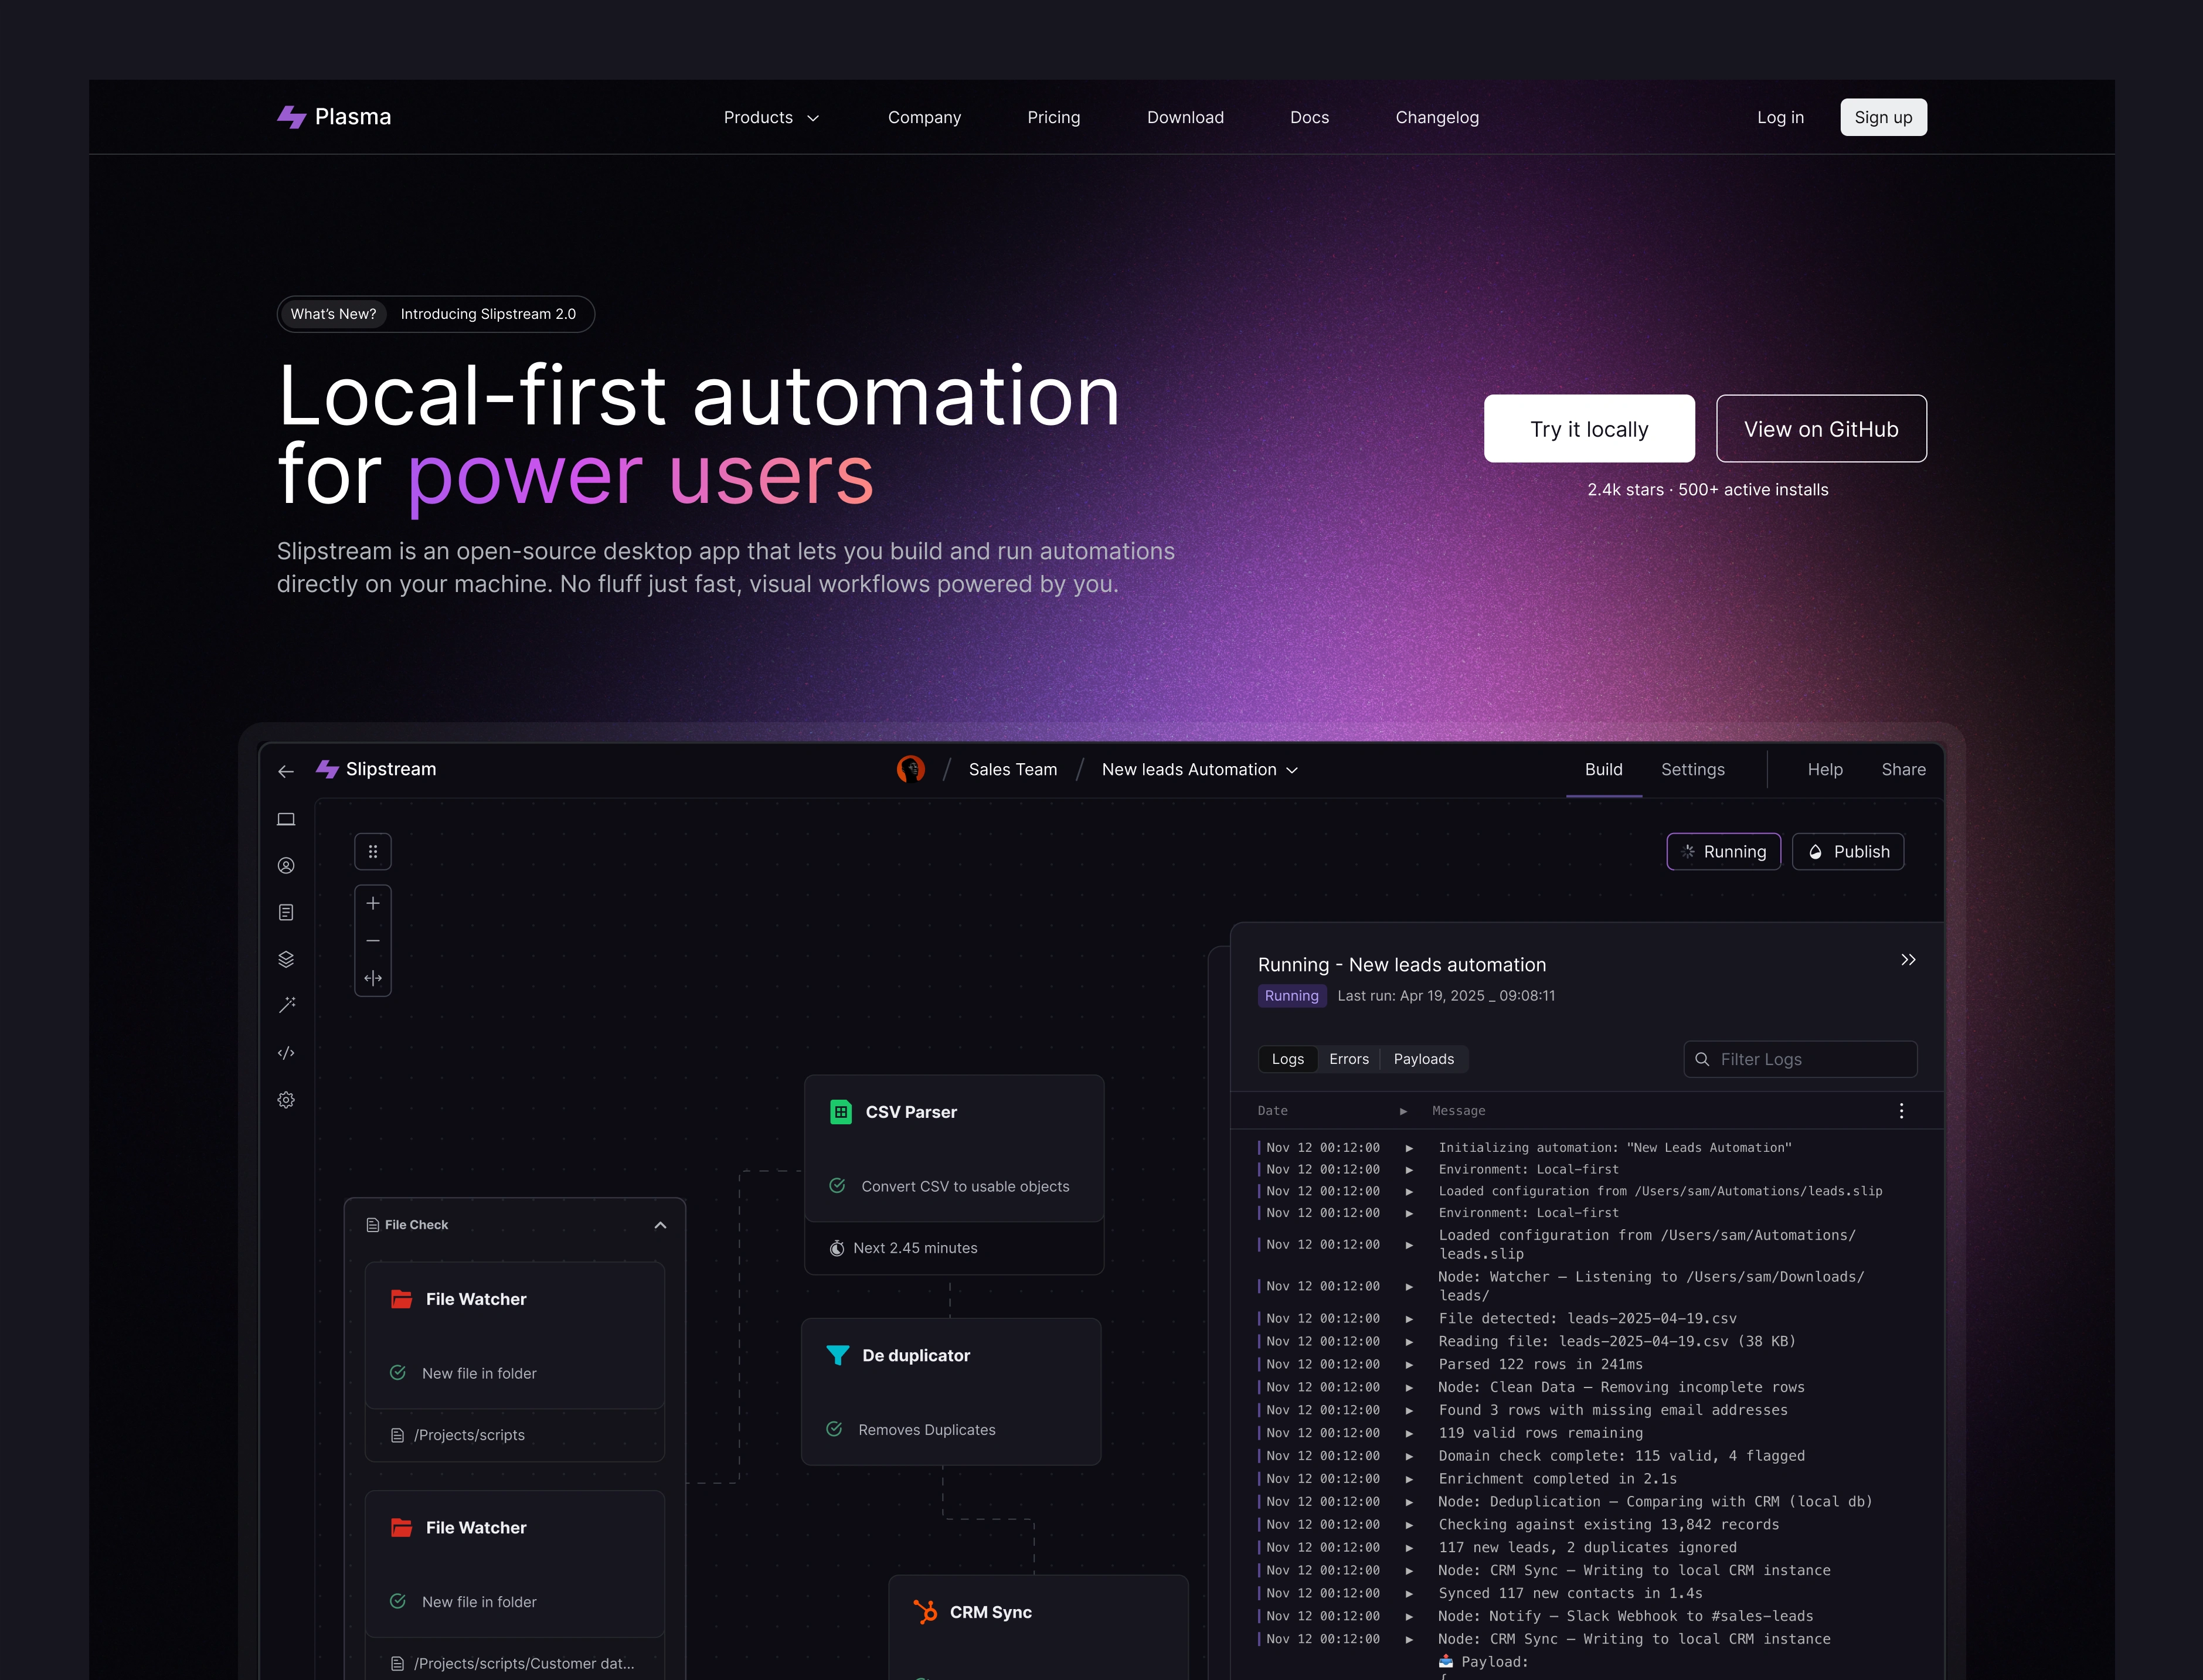
Task: Open New leads Automation dropdown
Action: pos(1200,769)
